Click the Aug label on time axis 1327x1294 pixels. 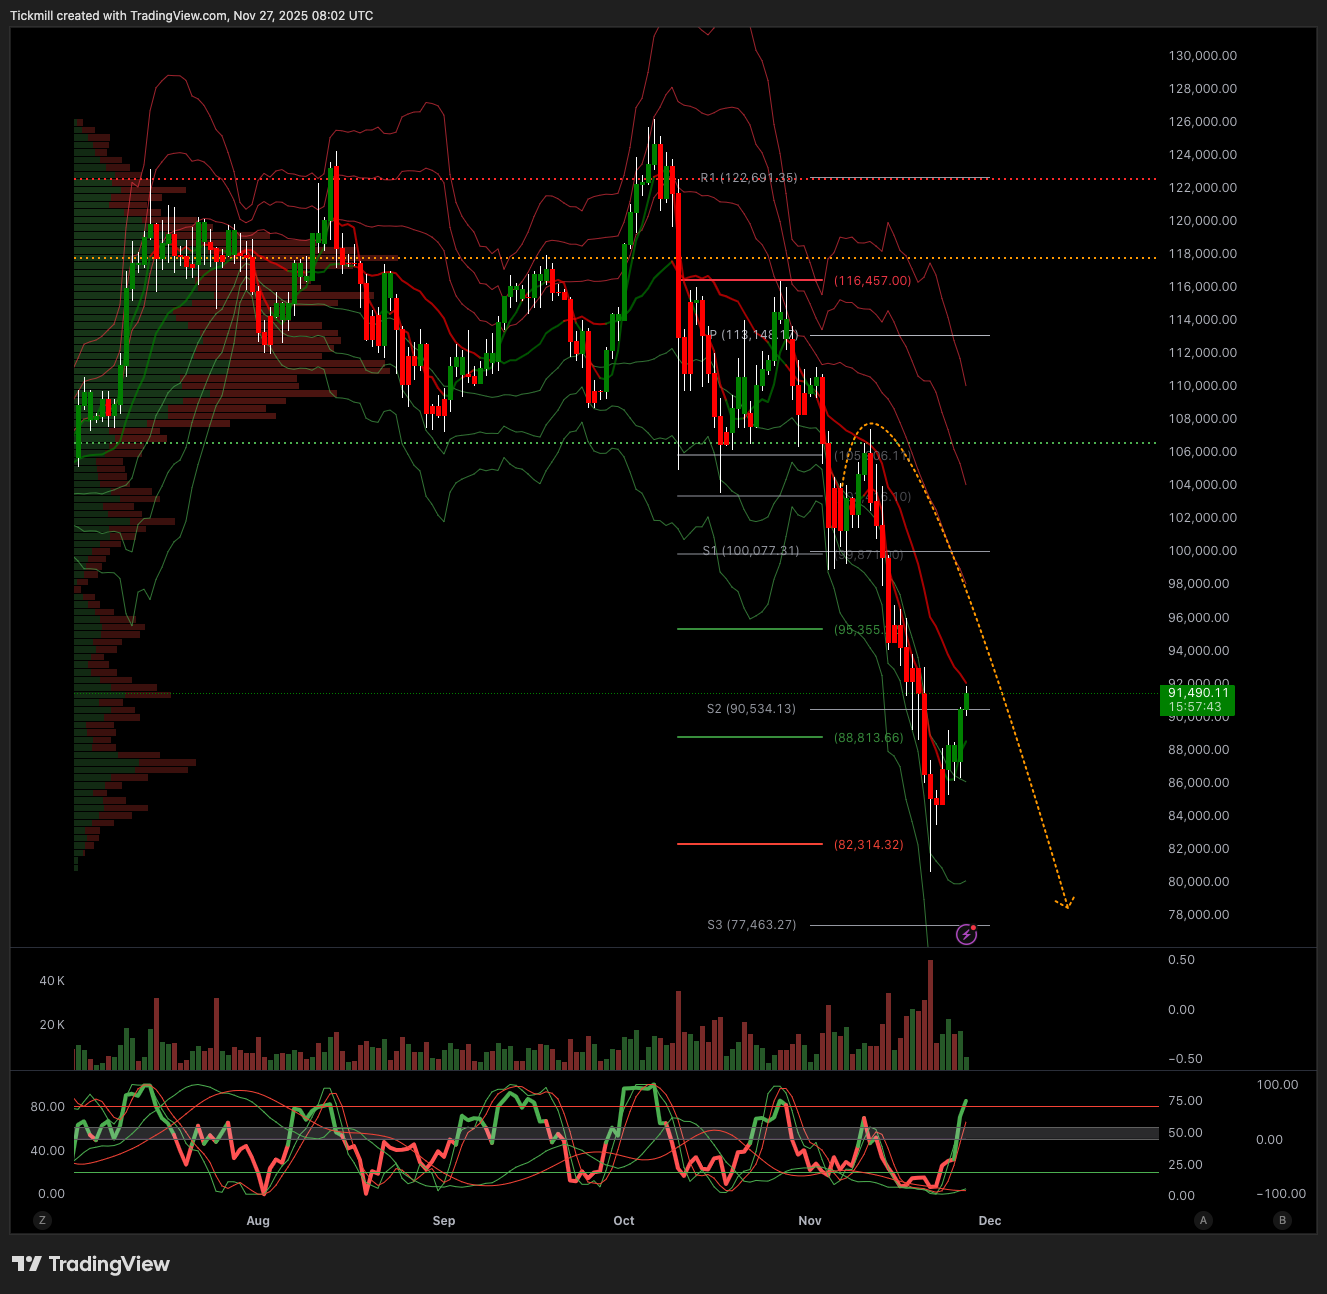pyautogui.click(x=258, y=1221)
